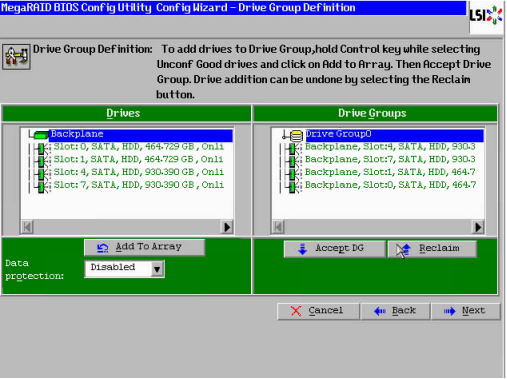This screenshot has height=379, width=507.
Task: Click right arrow of Drives list scrollbar
Action: click(227, 227)
